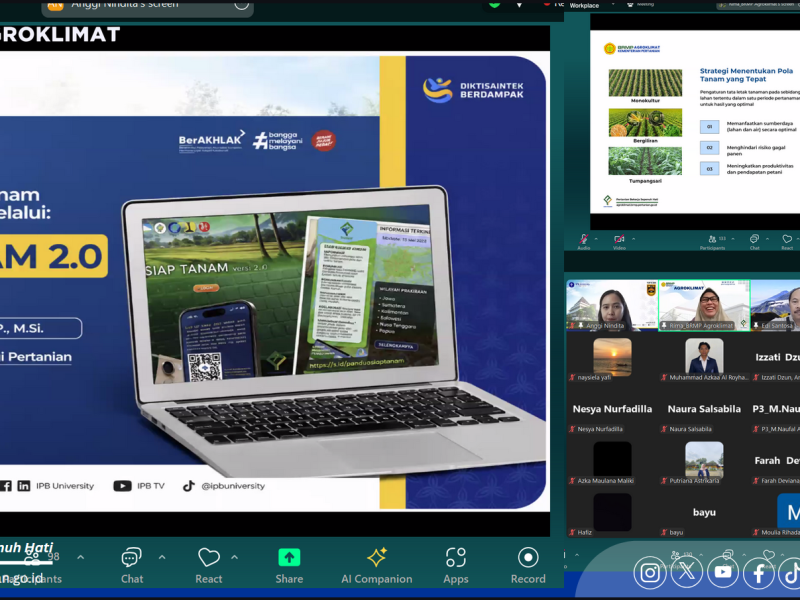Click muted mic icon beside Hafiz label
This screenshot has width=800, height=600.
pos(572,532)
